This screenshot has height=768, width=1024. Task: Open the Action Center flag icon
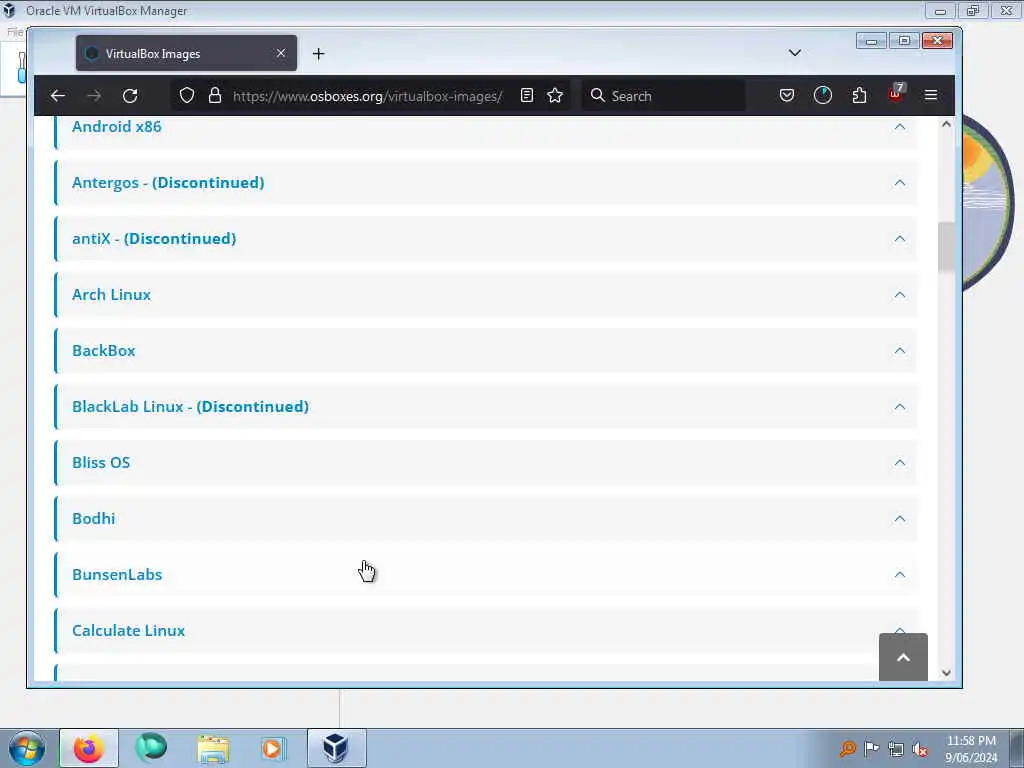[x=872, y=749]
